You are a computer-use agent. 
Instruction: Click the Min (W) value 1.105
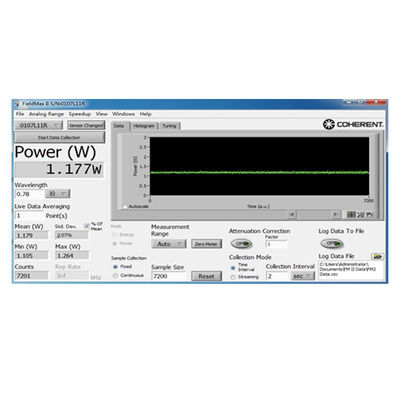pos(31,256)
